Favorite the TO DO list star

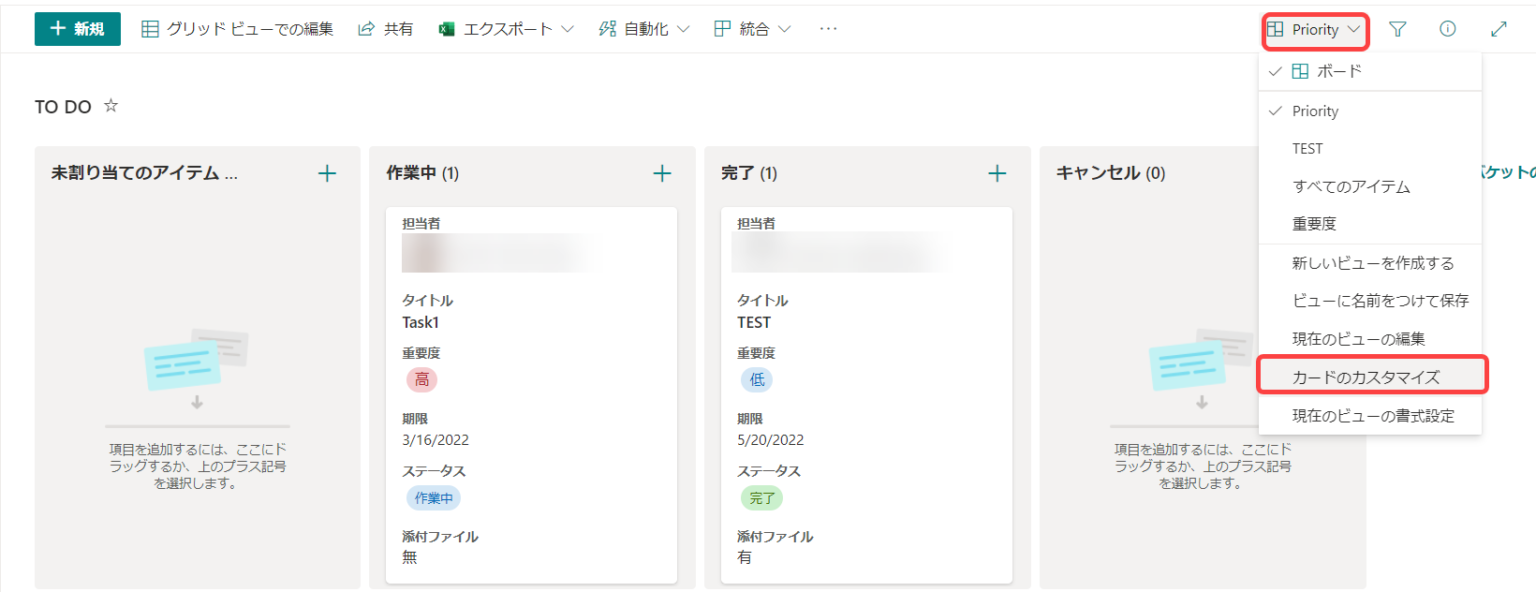(x=111, y=106)
